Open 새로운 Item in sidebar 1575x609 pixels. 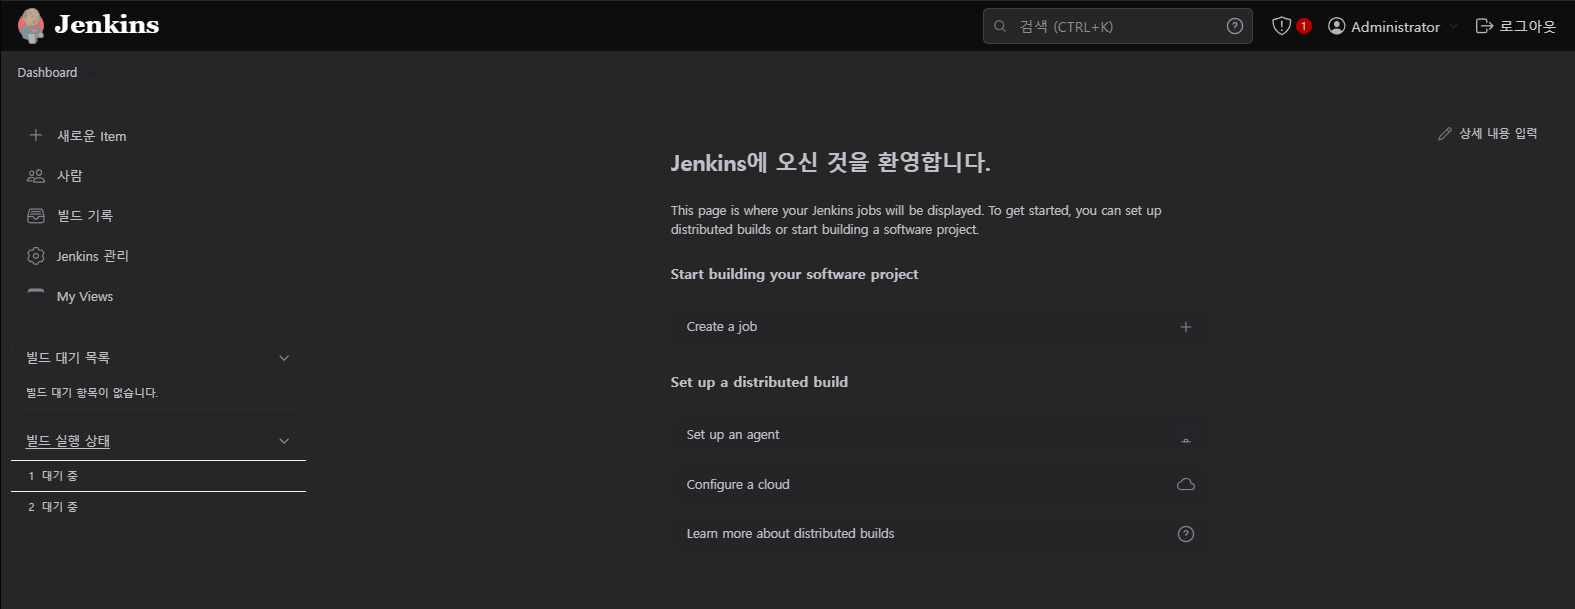coord(91,136)
